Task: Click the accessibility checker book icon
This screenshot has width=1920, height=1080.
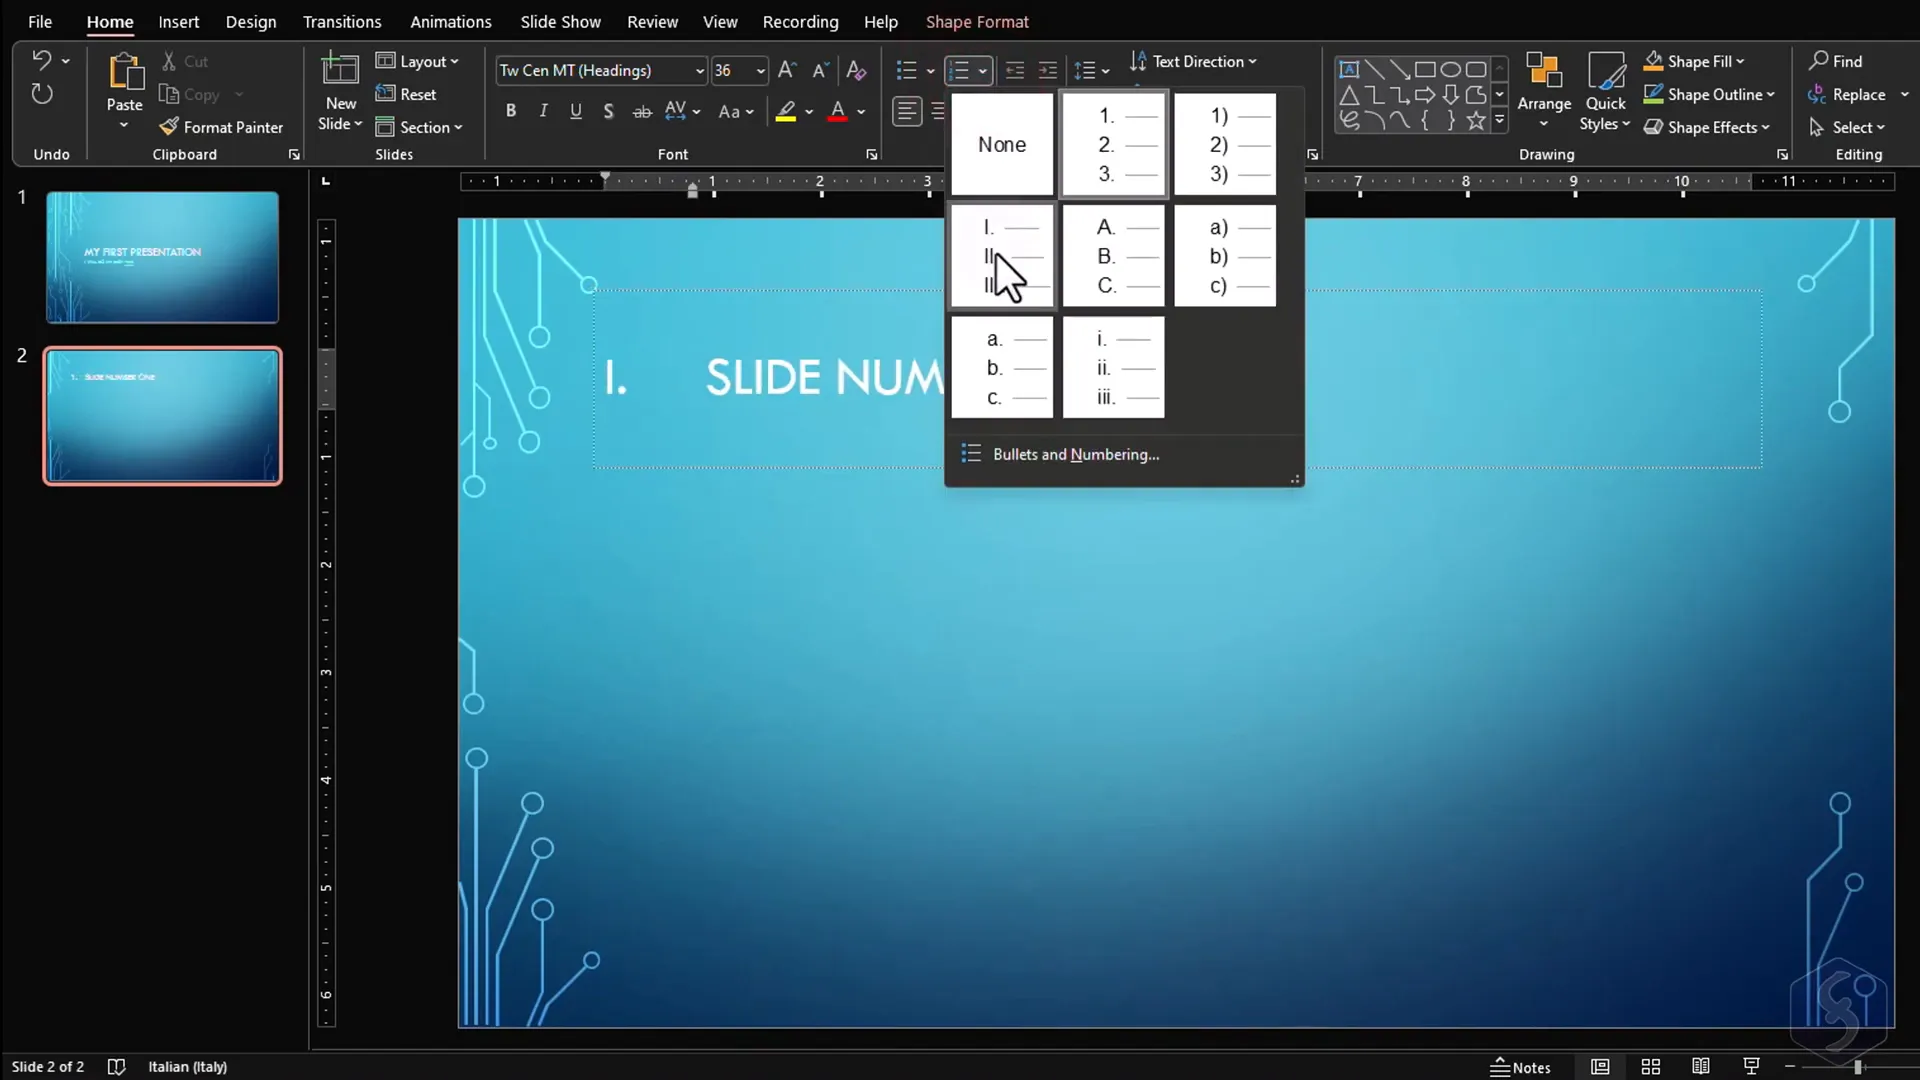Action: pos(116,1067)
